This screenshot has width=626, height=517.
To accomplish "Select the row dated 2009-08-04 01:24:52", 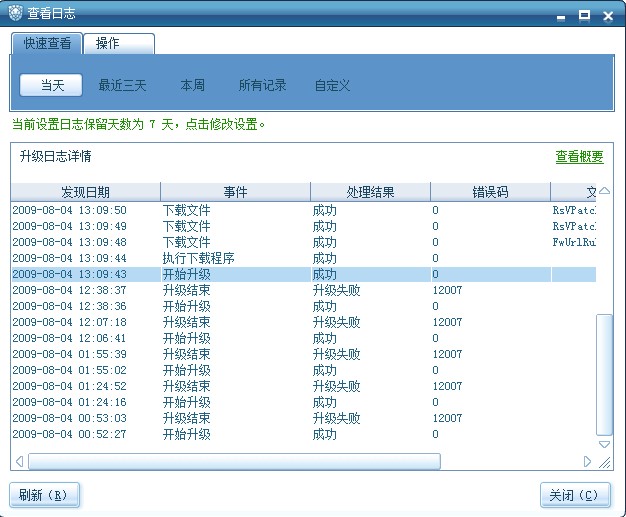I will coord(303,386).
